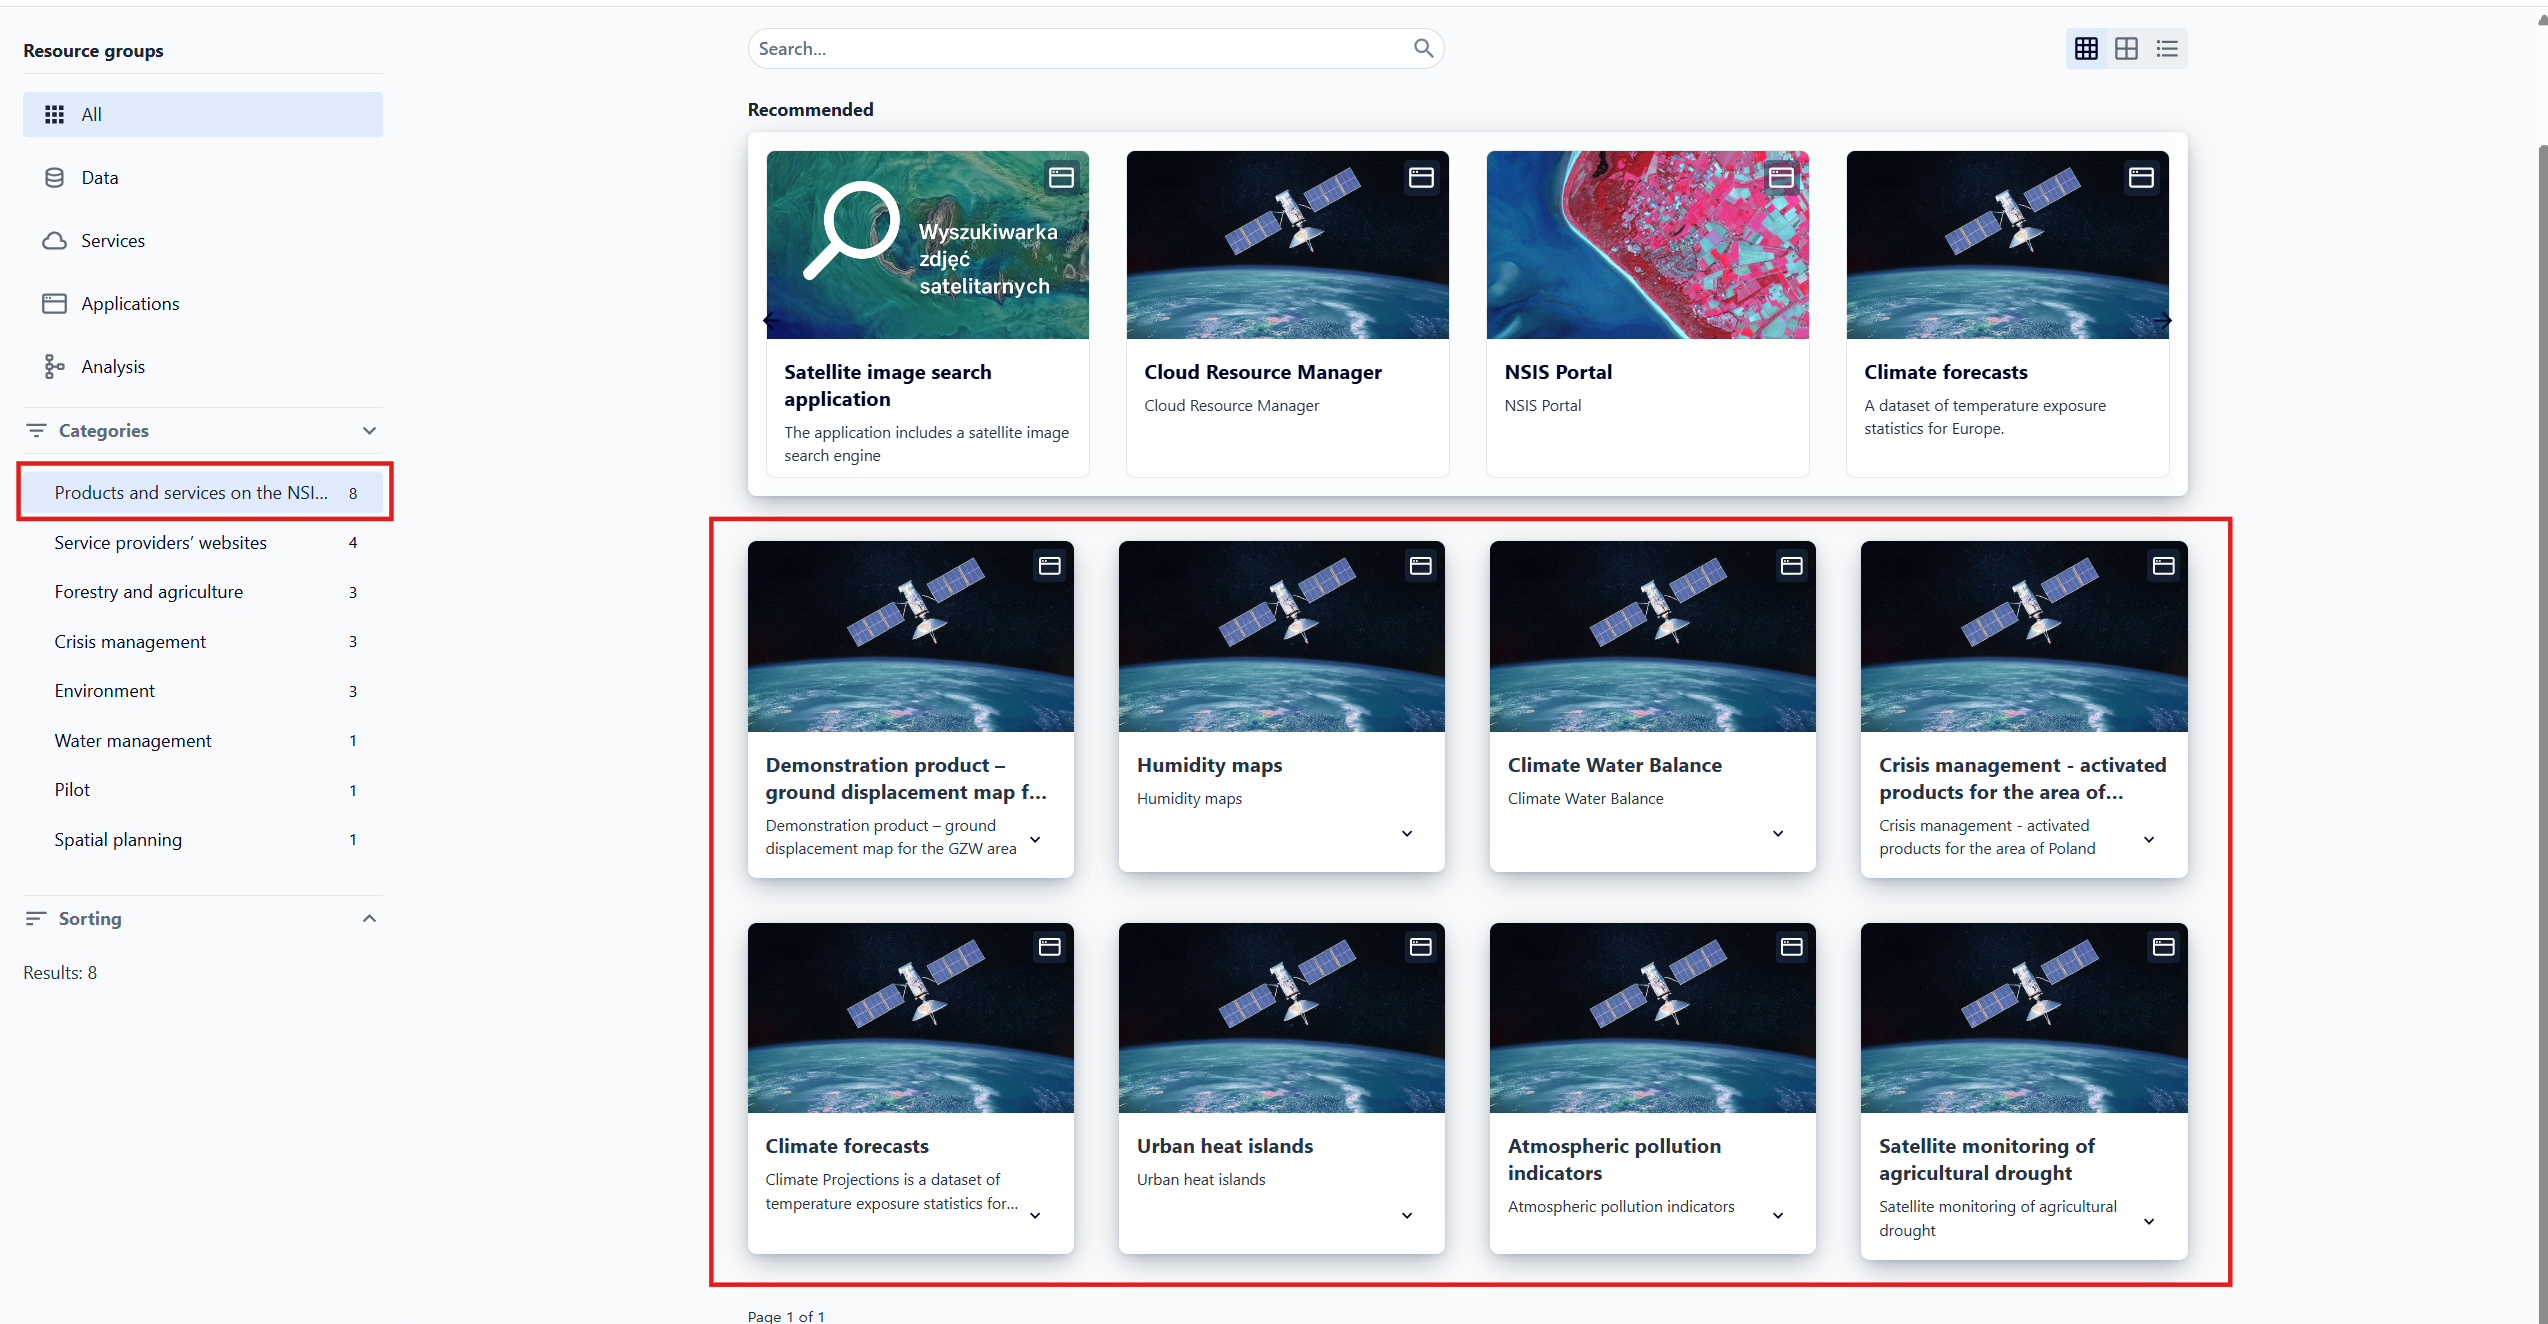The width and height of the screenshot is (2548, 1324).
Task: Open Atmospheric pollution indicators card title
Action: (x=1614, y=1159)
